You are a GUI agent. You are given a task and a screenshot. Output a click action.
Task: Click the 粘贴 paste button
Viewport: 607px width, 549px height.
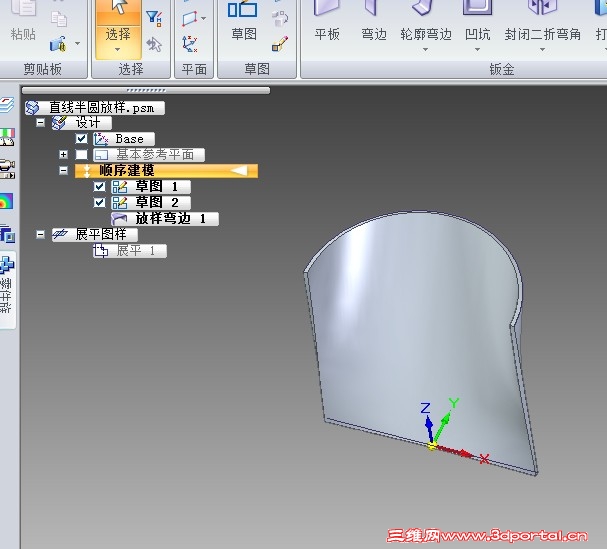[23, 21]
